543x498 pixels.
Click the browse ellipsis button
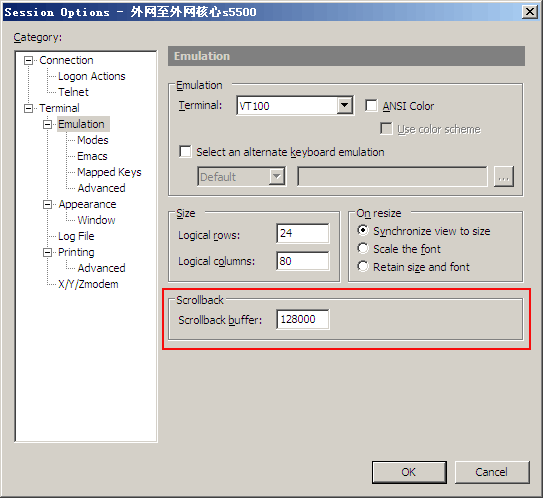click(x=504, y=177)
